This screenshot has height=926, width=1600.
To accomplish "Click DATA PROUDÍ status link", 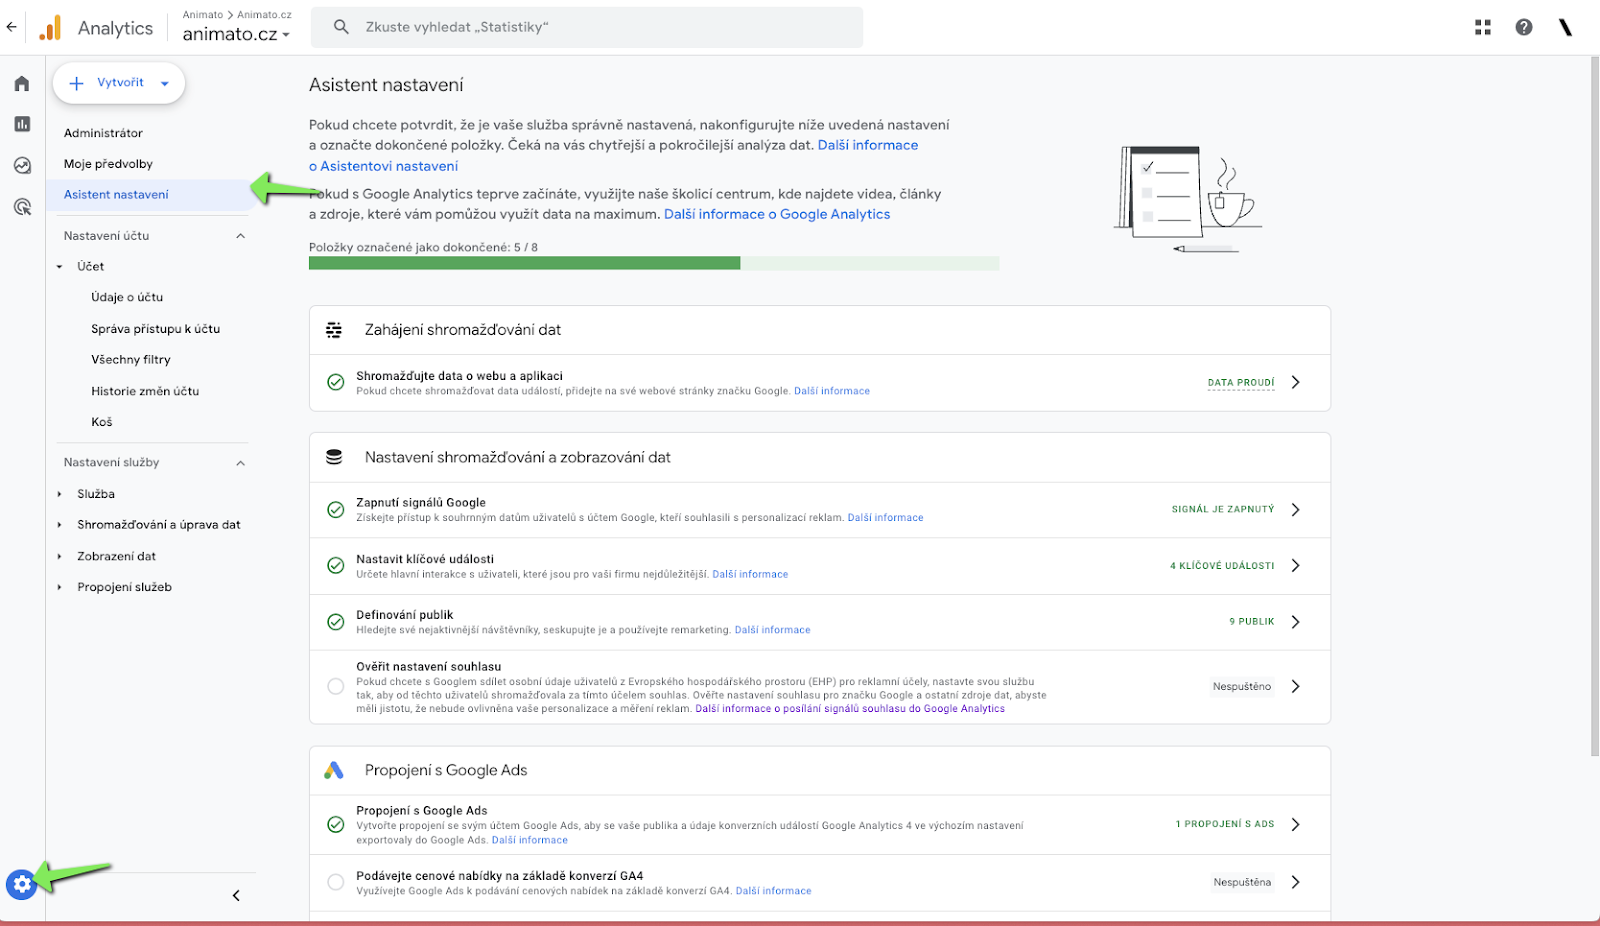I will coord(1241,383).
